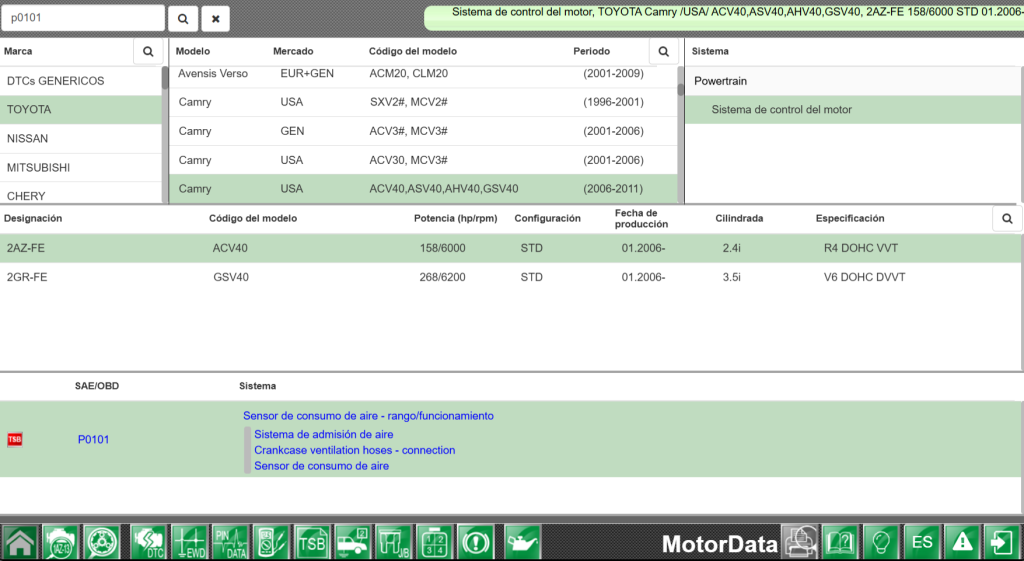Click the green selected-vehicle summary banner
The height and width of the screenshot is (561, 1024).
point(724,18)
